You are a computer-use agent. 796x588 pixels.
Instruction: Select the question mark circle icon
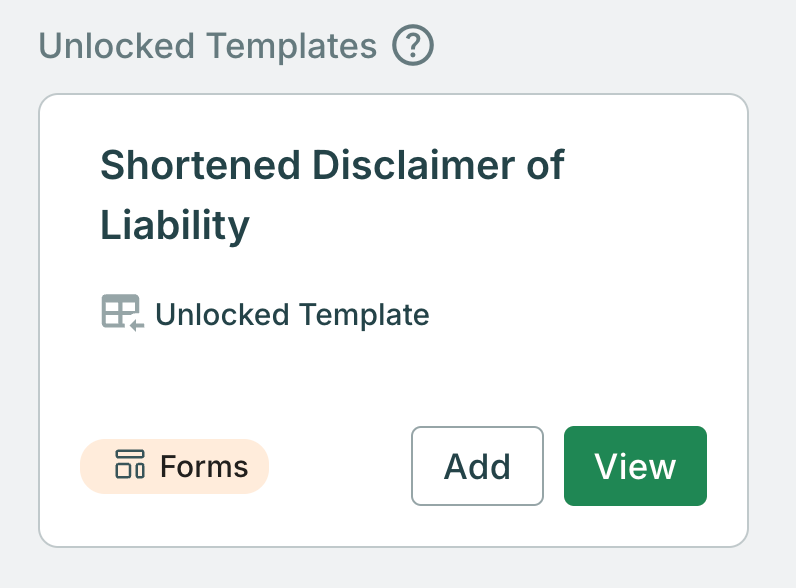pos(413,45)
